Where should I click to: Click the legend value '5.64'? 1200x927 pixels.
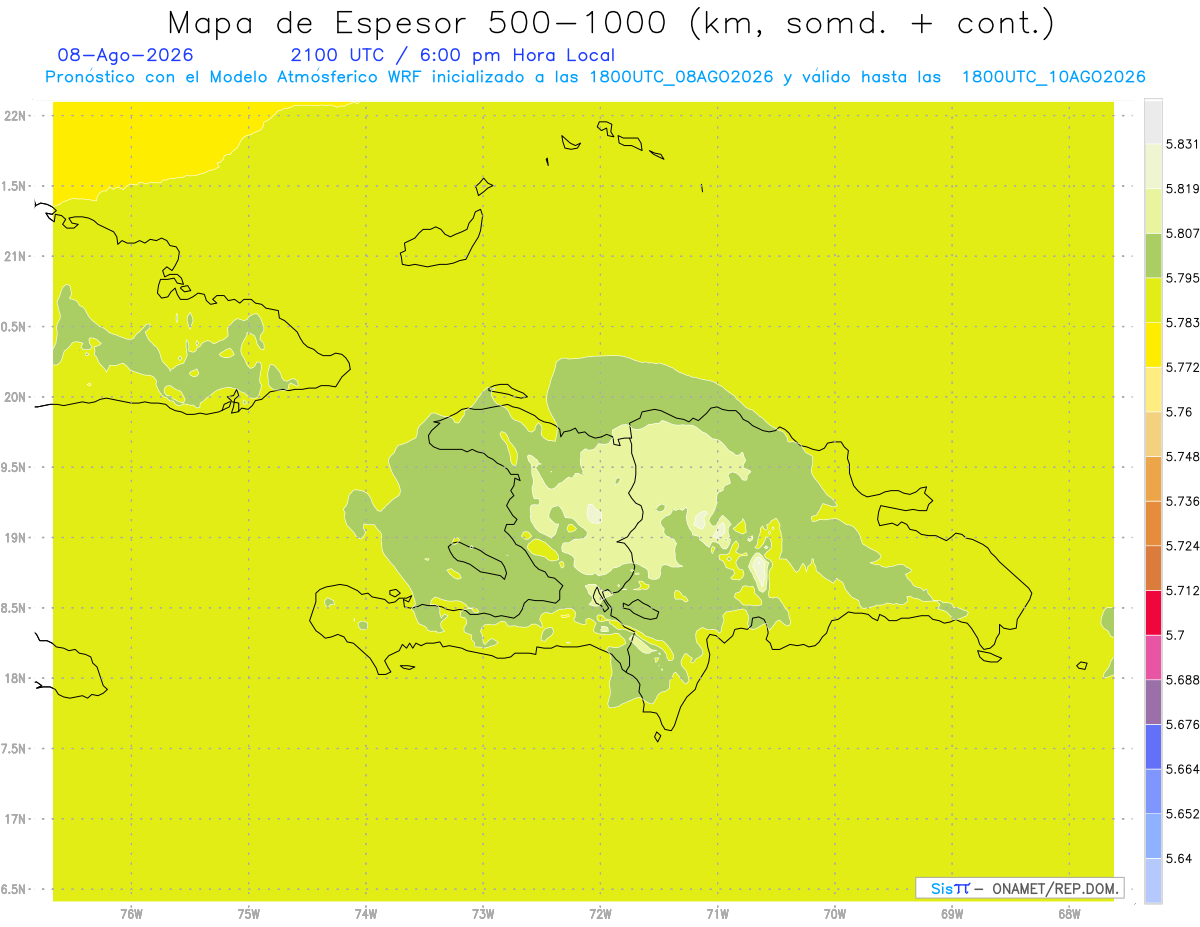point(1178,859)
